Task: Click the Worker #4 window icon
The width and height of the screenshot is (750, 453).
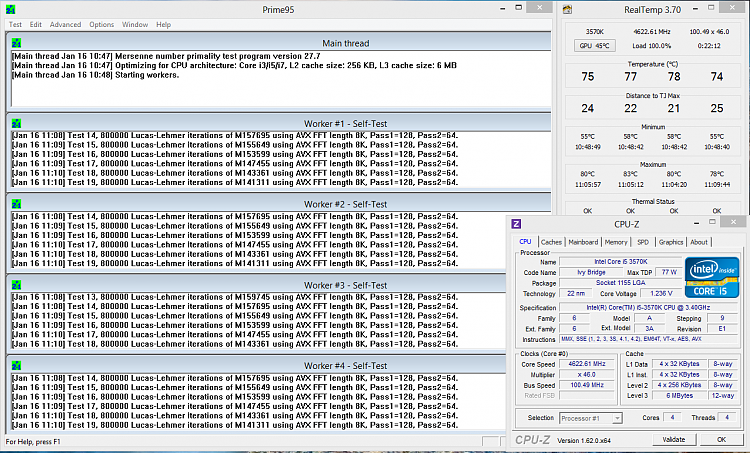Action: click(x=16, y=365)
